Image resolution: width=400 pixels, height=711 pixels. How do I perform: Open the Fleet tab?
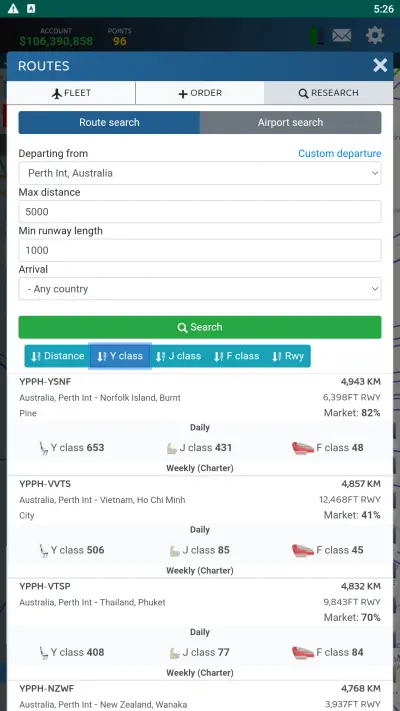(71, 93)
